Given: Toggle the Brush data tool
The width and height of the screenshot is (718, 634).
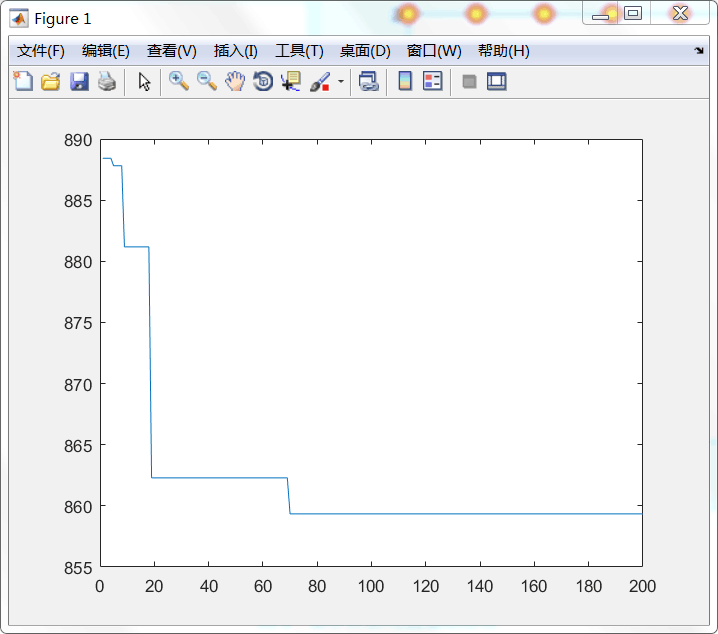Looking at the screenshot, I should click(319, 82).
